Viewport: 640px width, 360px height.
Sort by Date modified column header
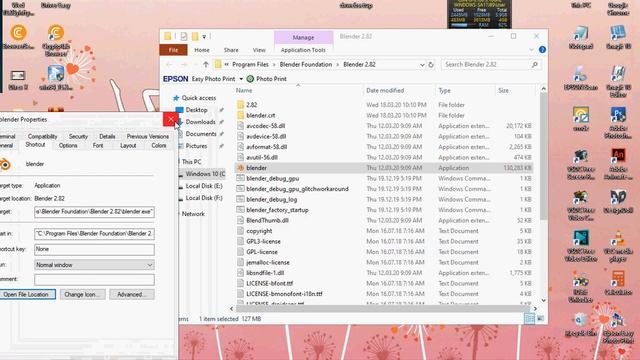[399, 90]
